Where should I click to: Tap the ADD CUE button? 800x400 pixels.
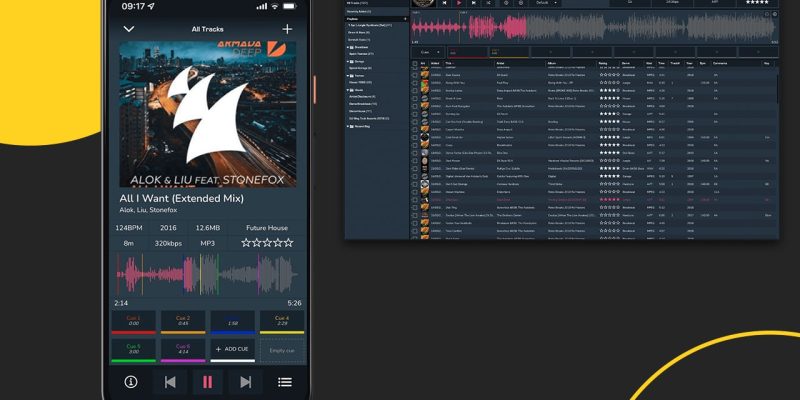(234, 351)
